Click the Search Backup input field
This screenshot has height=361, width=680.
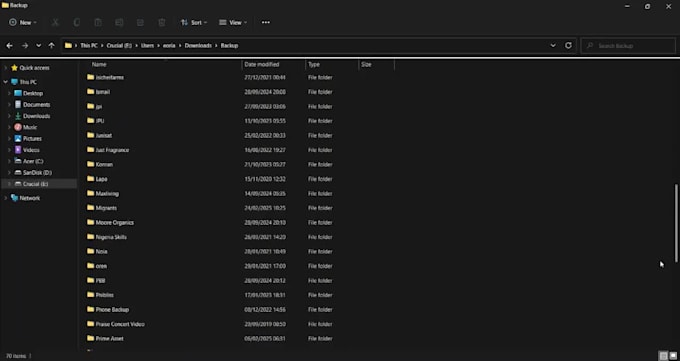pos(628,46)
